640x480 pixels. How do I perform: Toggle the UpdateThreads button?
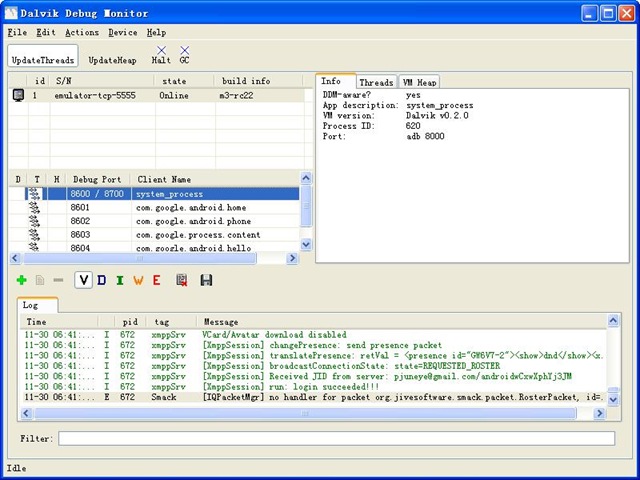click(43, 56)
